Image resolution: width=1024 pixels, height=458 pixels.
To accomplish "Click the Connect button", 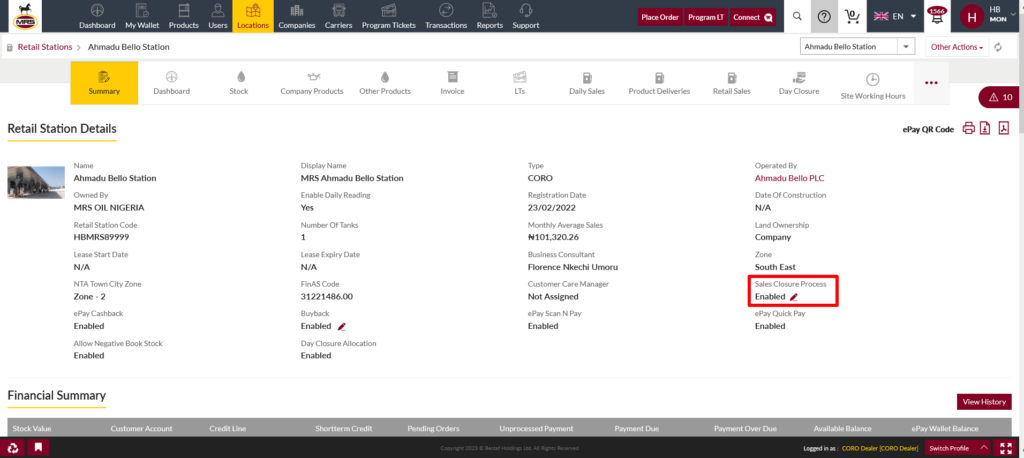I will (x=752, y=17).
